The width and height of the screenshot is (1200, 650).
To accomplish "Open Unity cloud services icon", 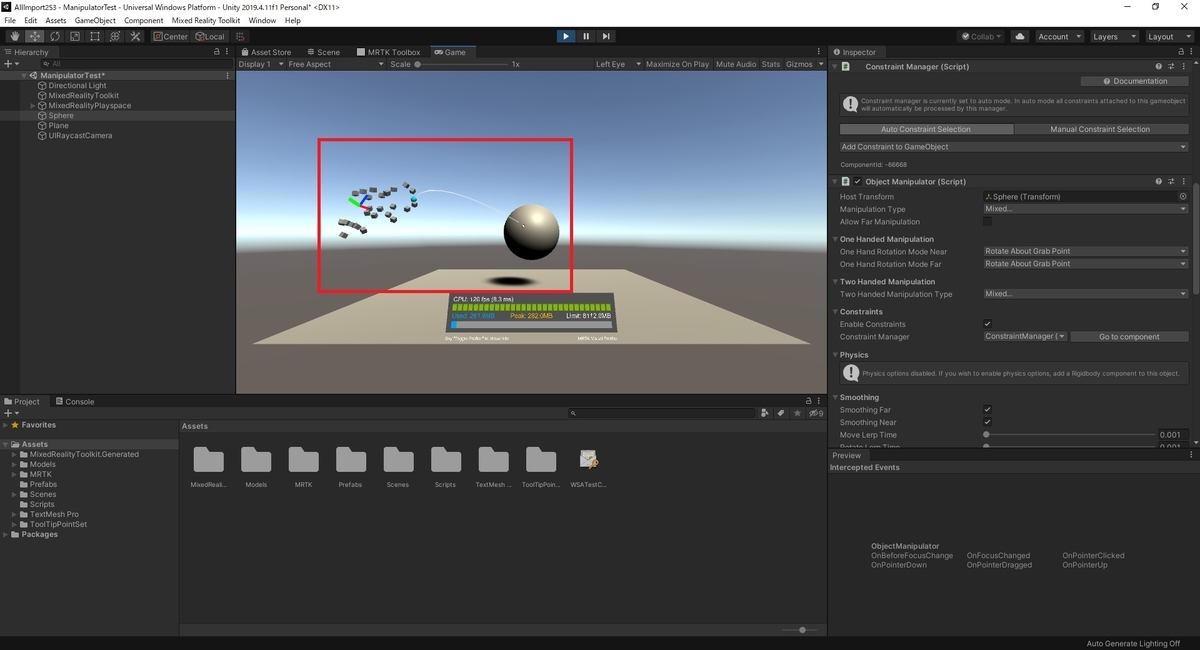I will click(x=1020, y=36).
